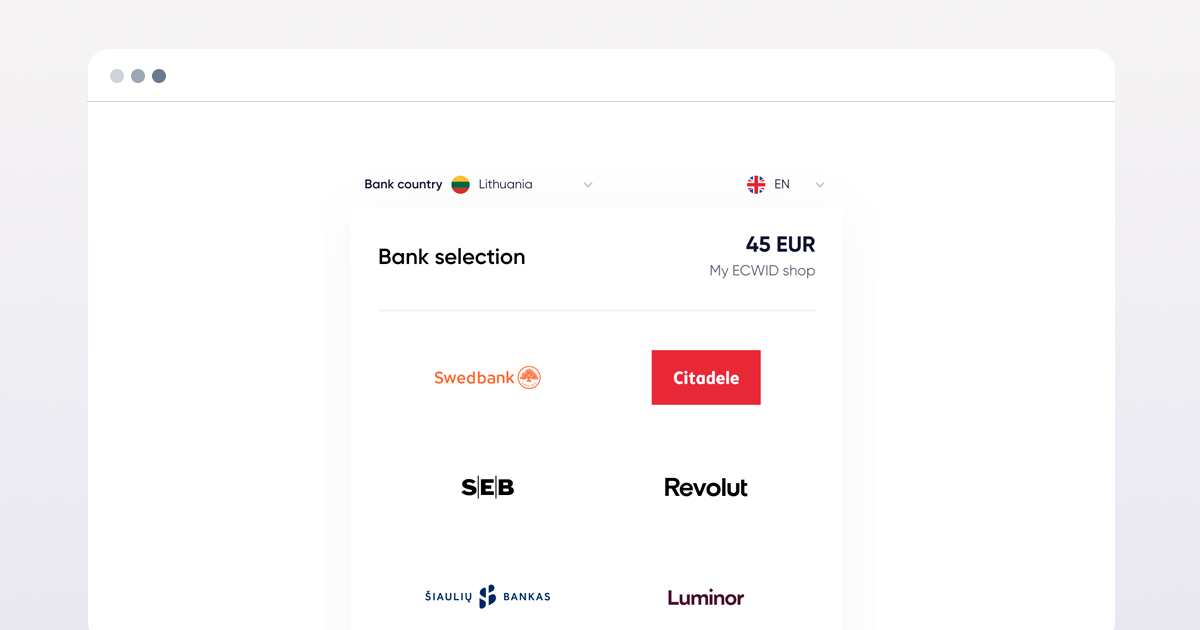Click the middle window control dot

(x=138, y=76)
